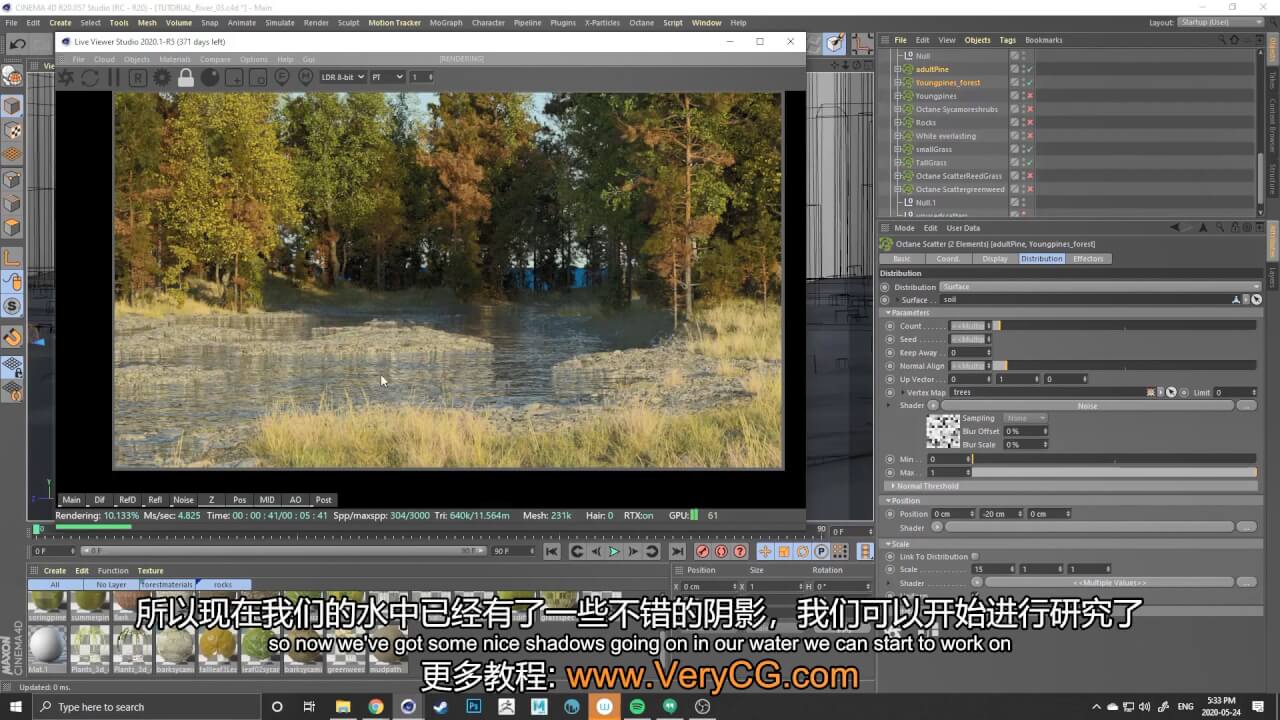
Task: Open the LDR 8-bit dropdown
Action: tap(342, 77)
